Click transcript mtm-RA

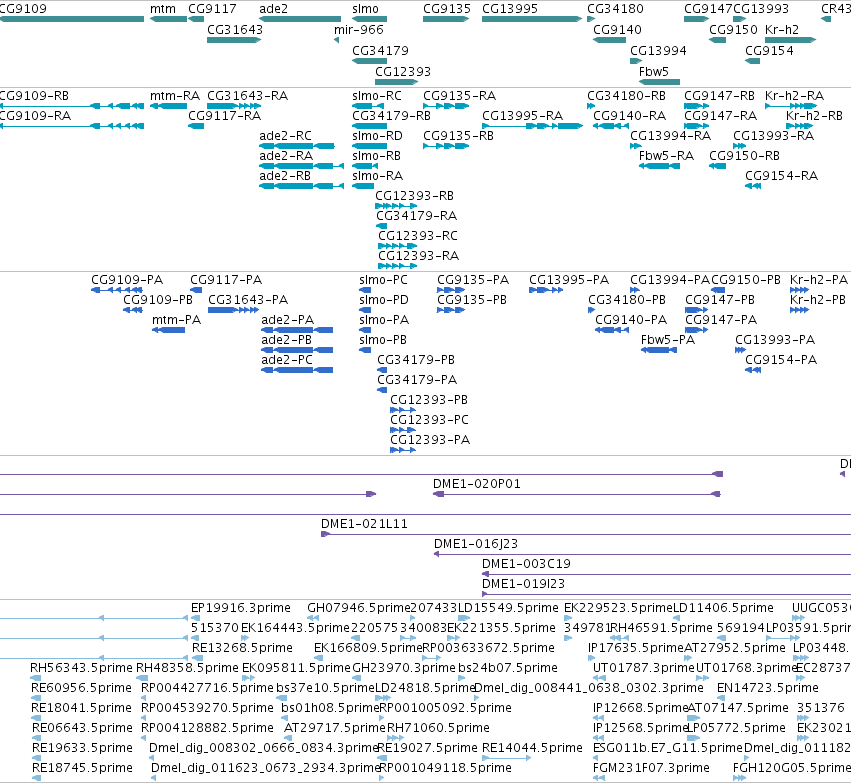[168, 106]
